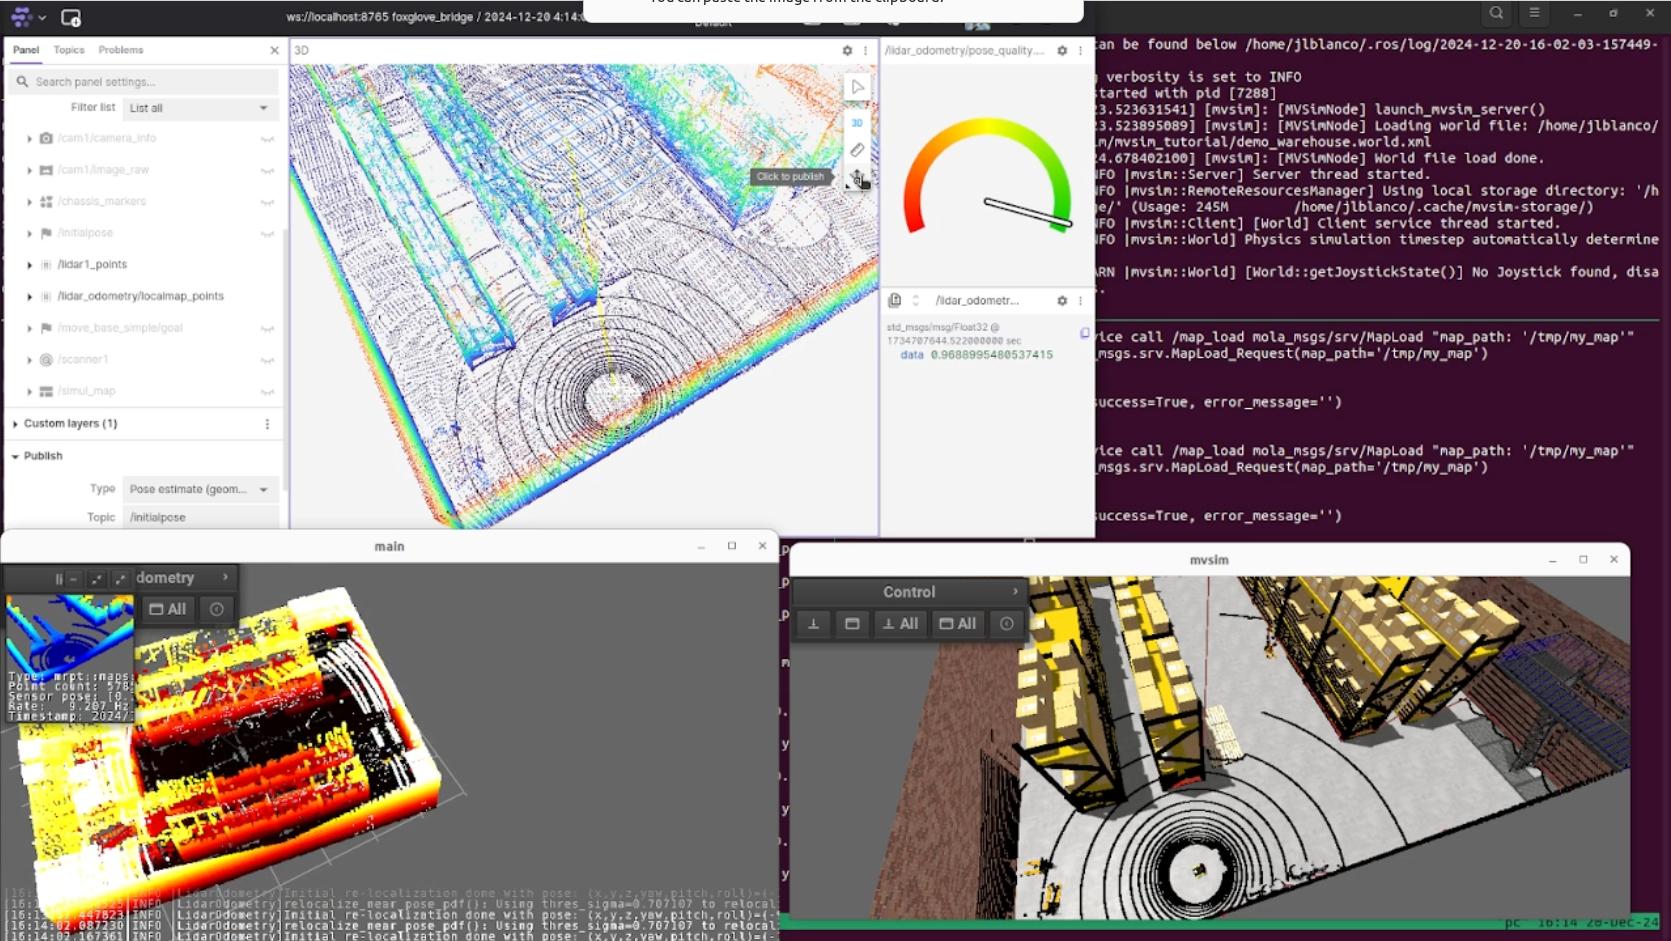Focus the Search panel settings field
The image size is (1671, 941).
[x=145, y=82]
